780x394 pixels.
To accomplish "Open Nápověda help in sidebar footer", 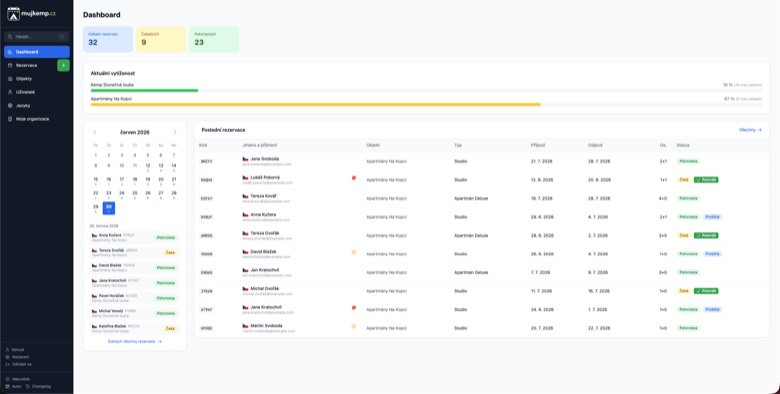I will pyautogui.click(x=17, y=379).
